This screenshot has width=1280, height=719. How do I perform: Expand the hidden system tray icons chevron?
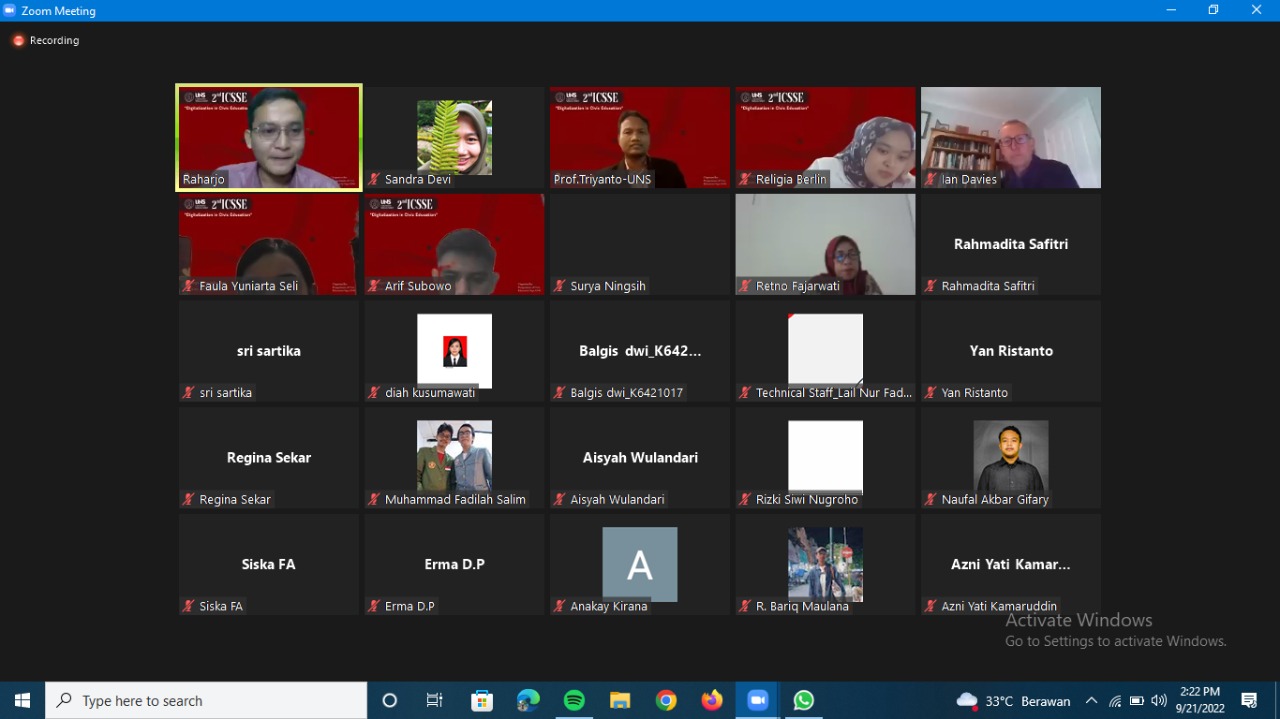(x=1091, y=701)
